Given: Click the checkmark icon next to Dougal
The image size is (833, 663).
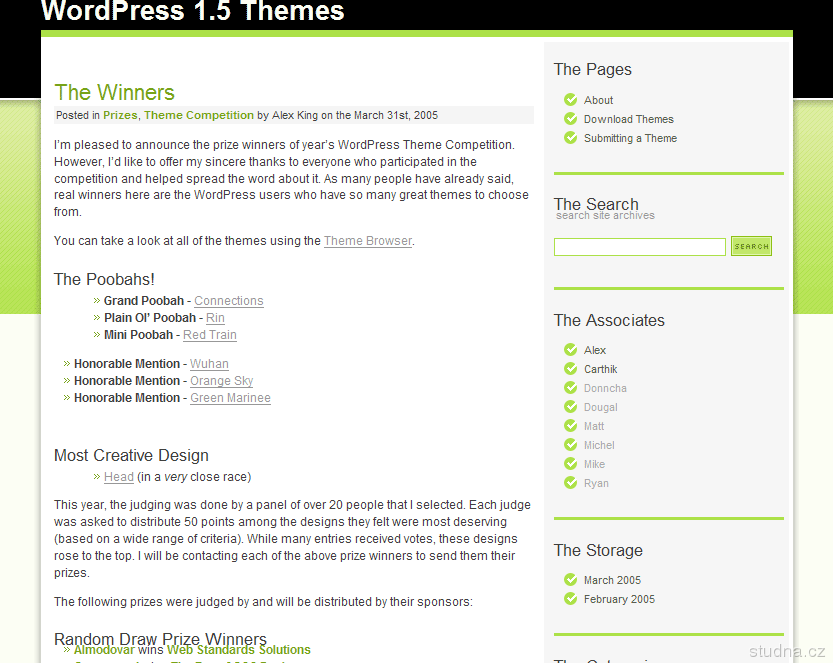Looking at the screenshot, I should [571, 407].
